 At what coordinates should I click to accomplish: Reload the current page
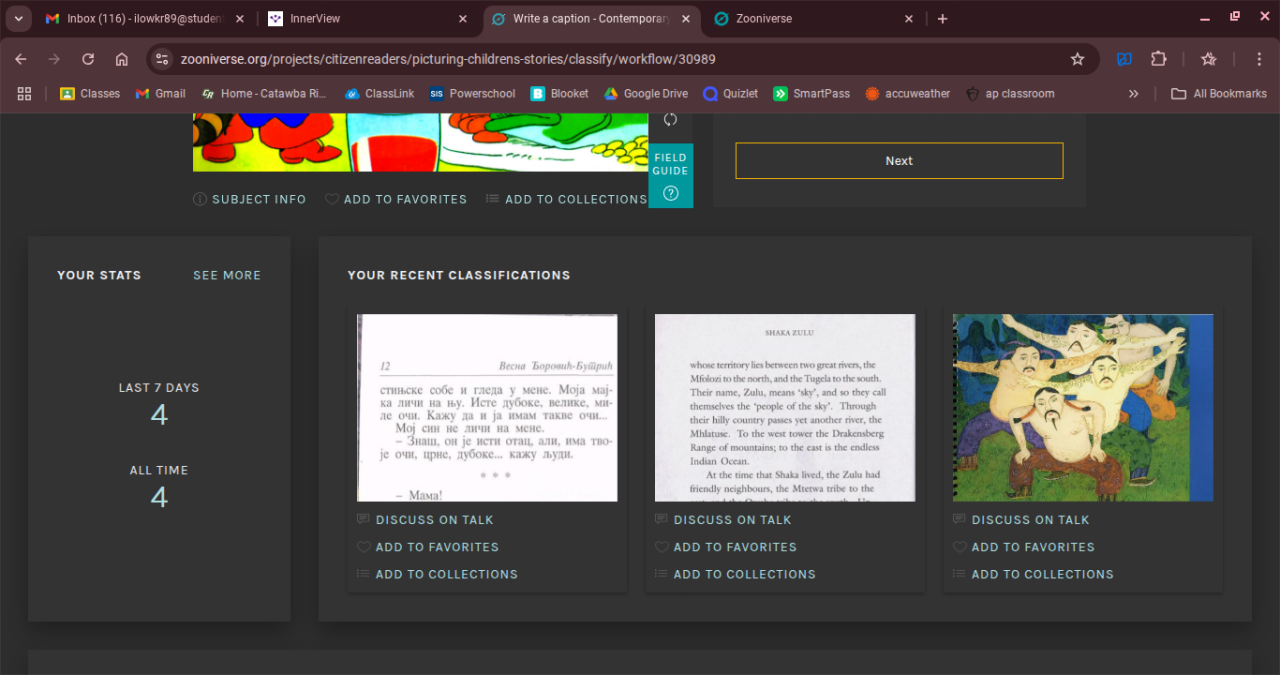click(88, 59)
